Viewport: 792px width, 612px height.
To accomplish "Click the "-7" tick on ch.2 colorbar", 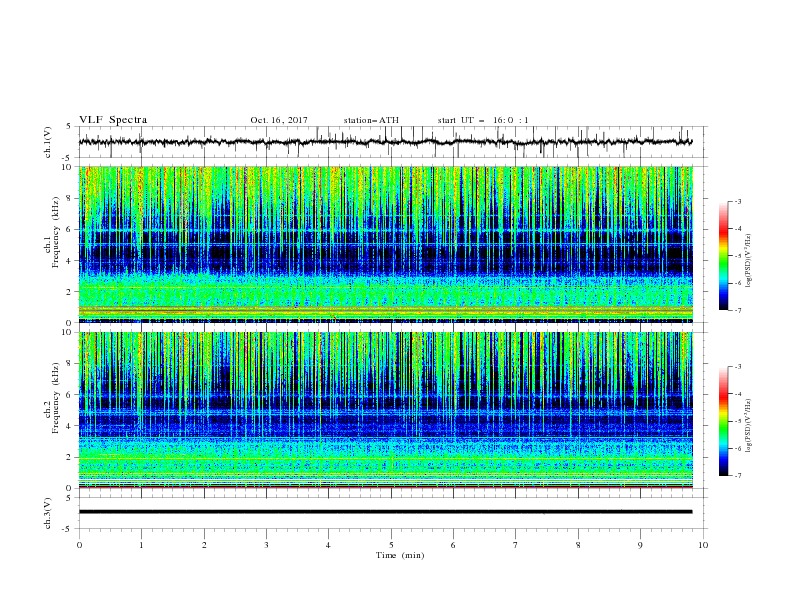I will coord(738,476).
